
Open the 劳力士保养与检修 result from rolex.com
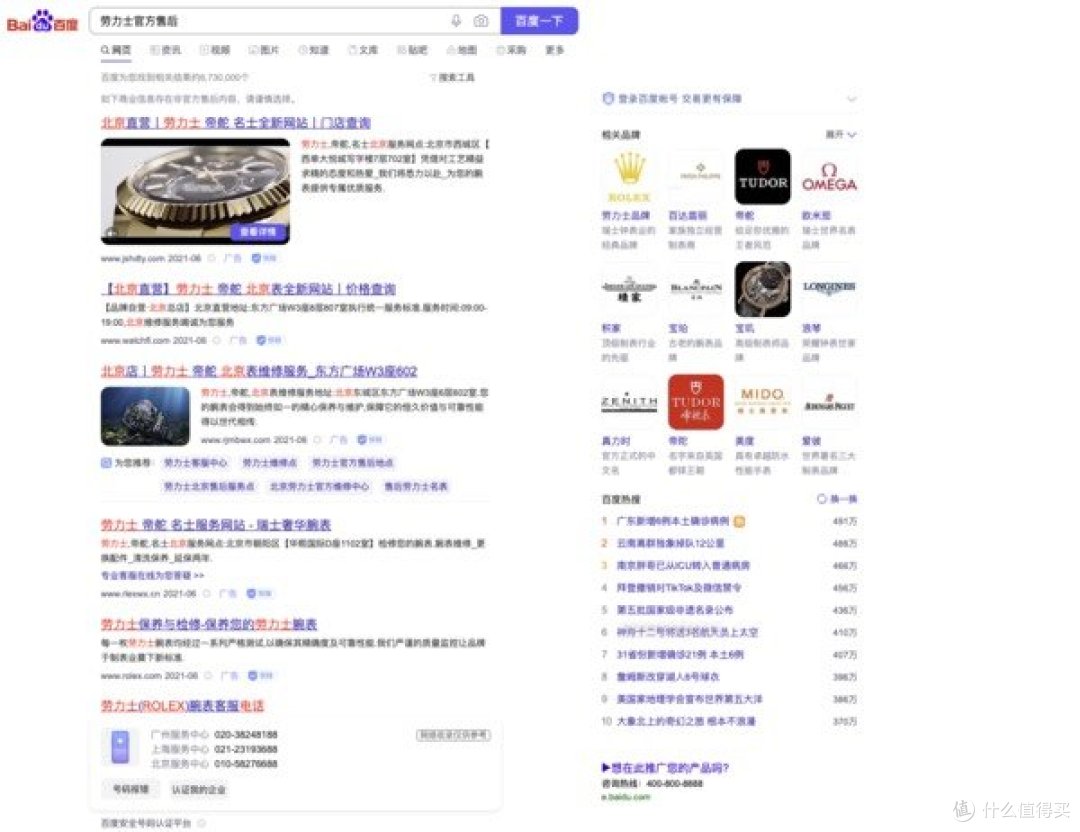click(x=209, y=625)
